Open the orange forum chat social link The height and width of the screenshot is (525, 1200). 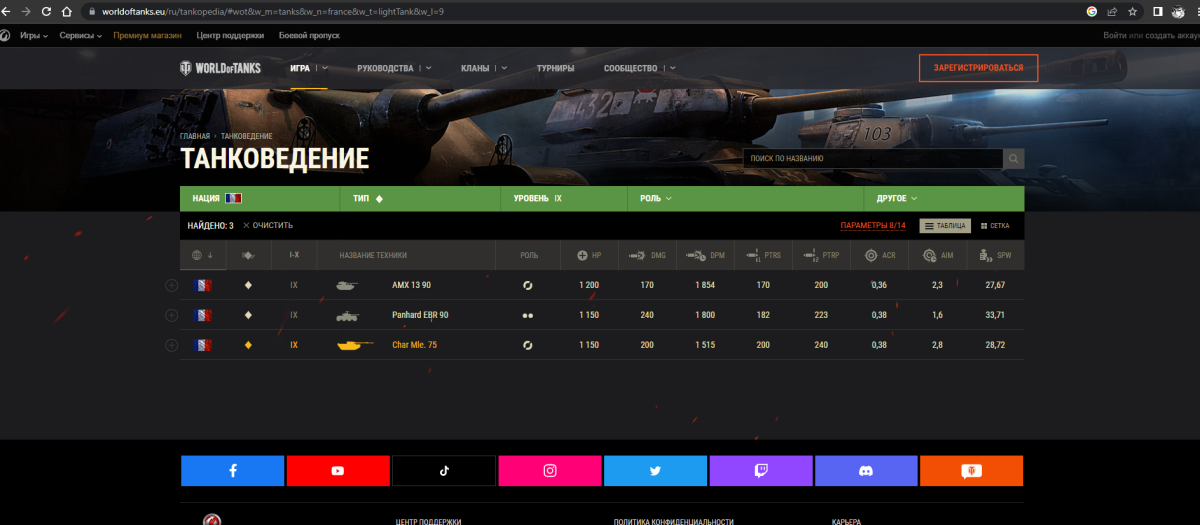972,470
